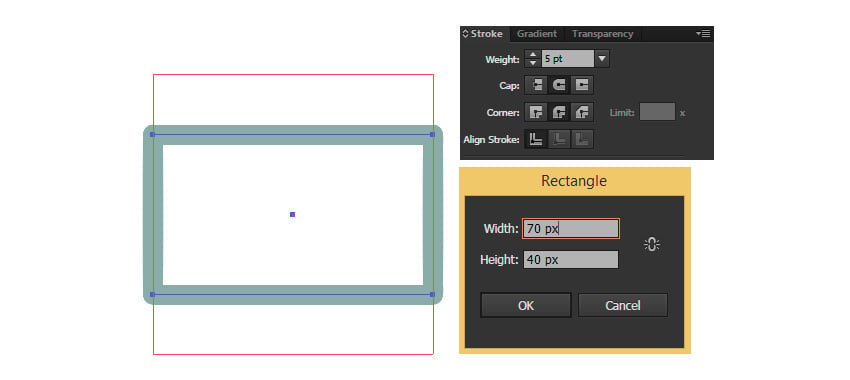Click the Corner label in Stroke panel
The image size is (850, 380).
(503, 113)
